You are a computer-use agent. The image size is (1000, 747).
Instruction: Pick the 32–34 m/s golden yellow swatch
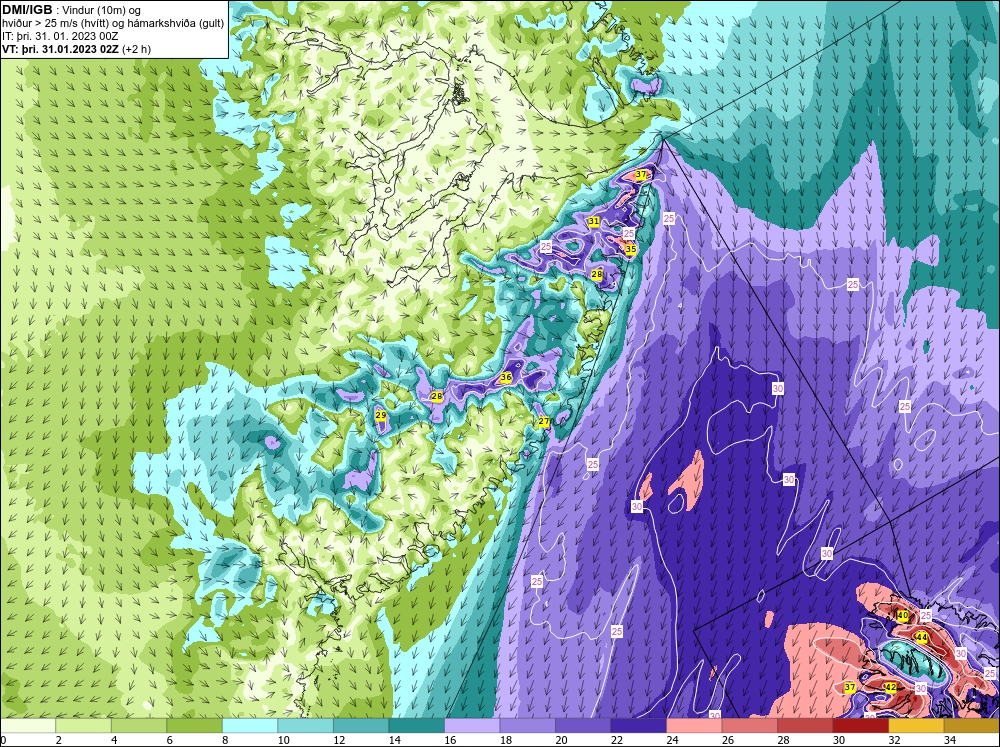click(916, 725)
